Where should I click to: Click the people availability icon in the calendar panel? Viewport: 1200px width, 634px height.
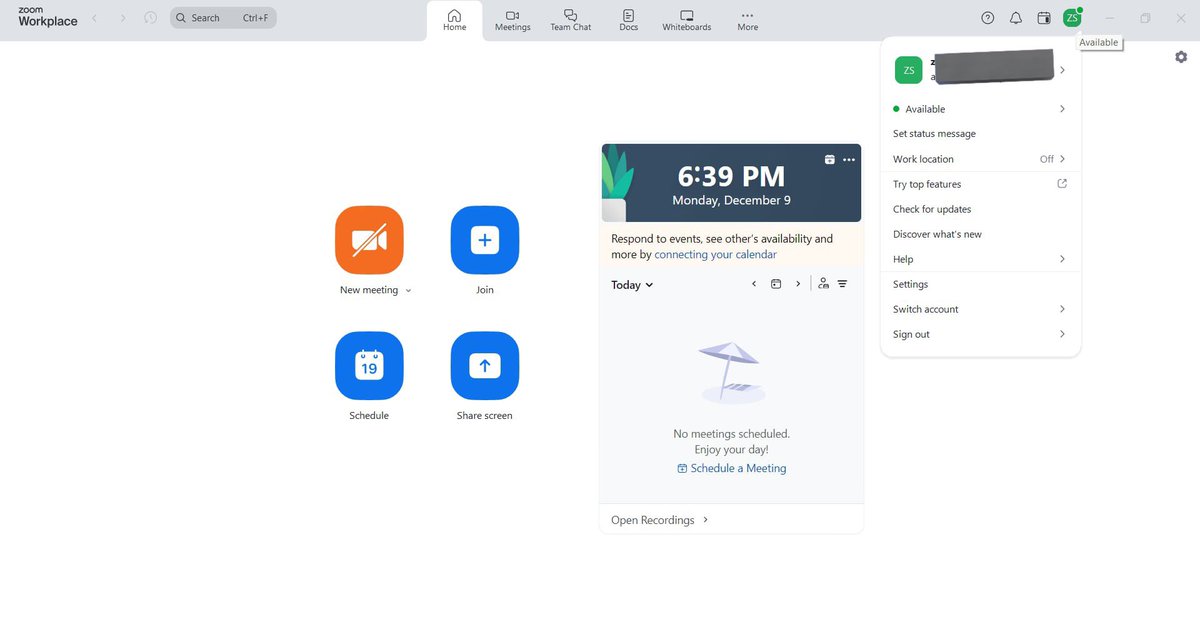point(823,284)
